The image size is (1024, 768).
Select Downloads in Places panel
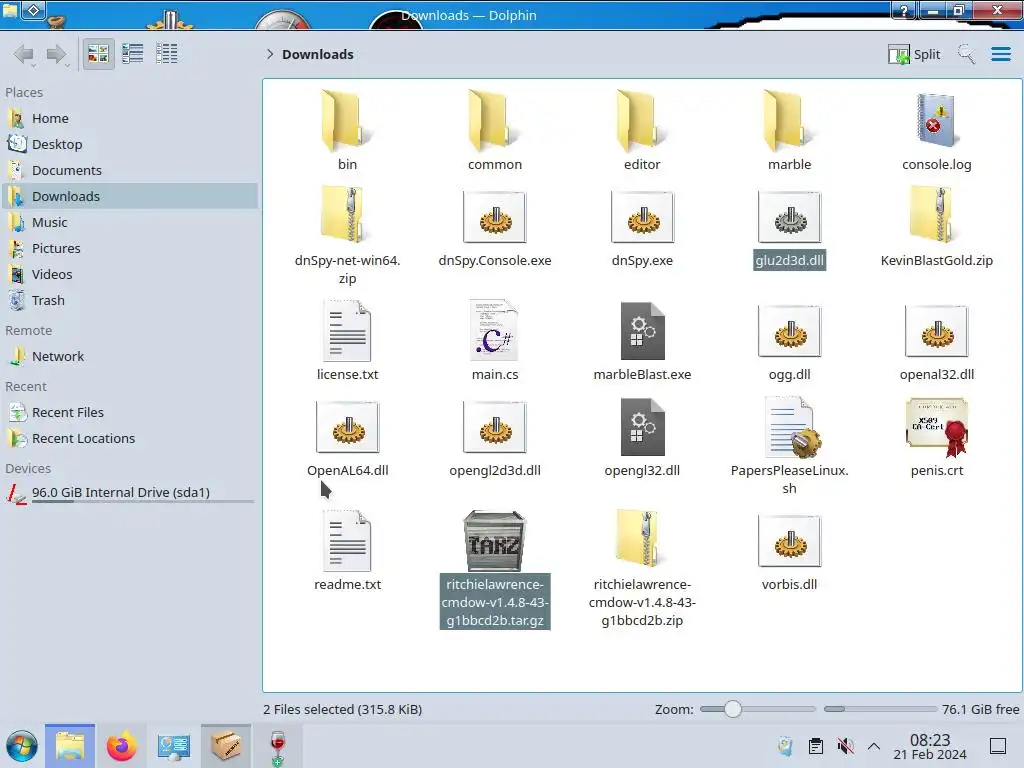point(131,196)
